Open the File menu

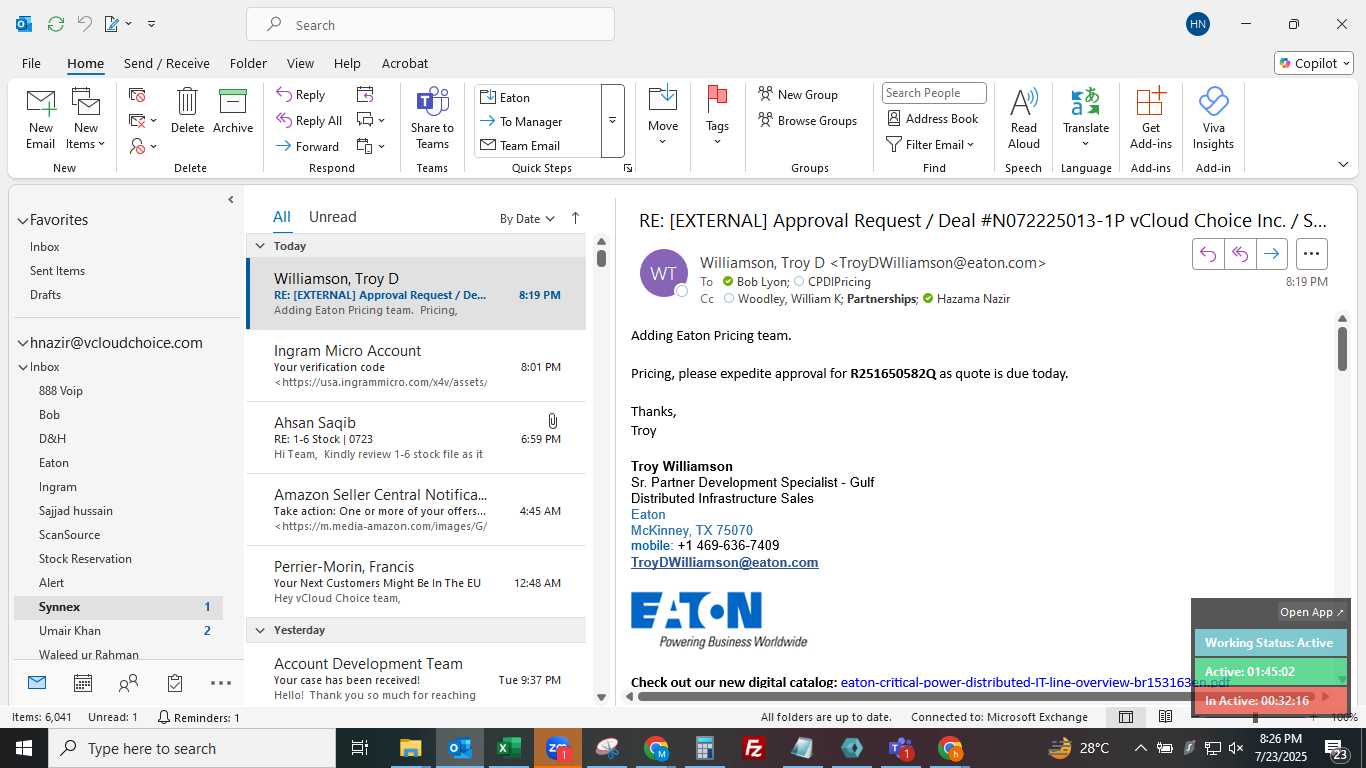31,63
